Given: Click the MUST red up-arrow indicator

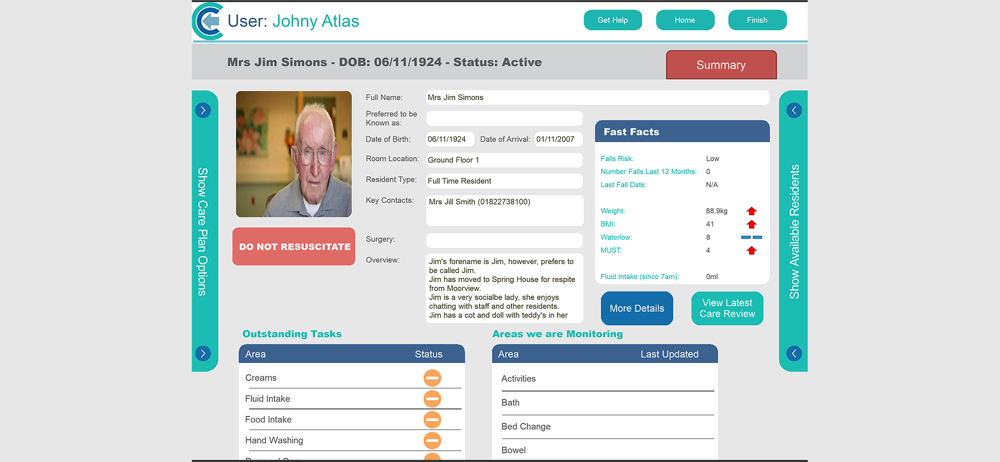Looking at the screenshot, I should 751,251.
